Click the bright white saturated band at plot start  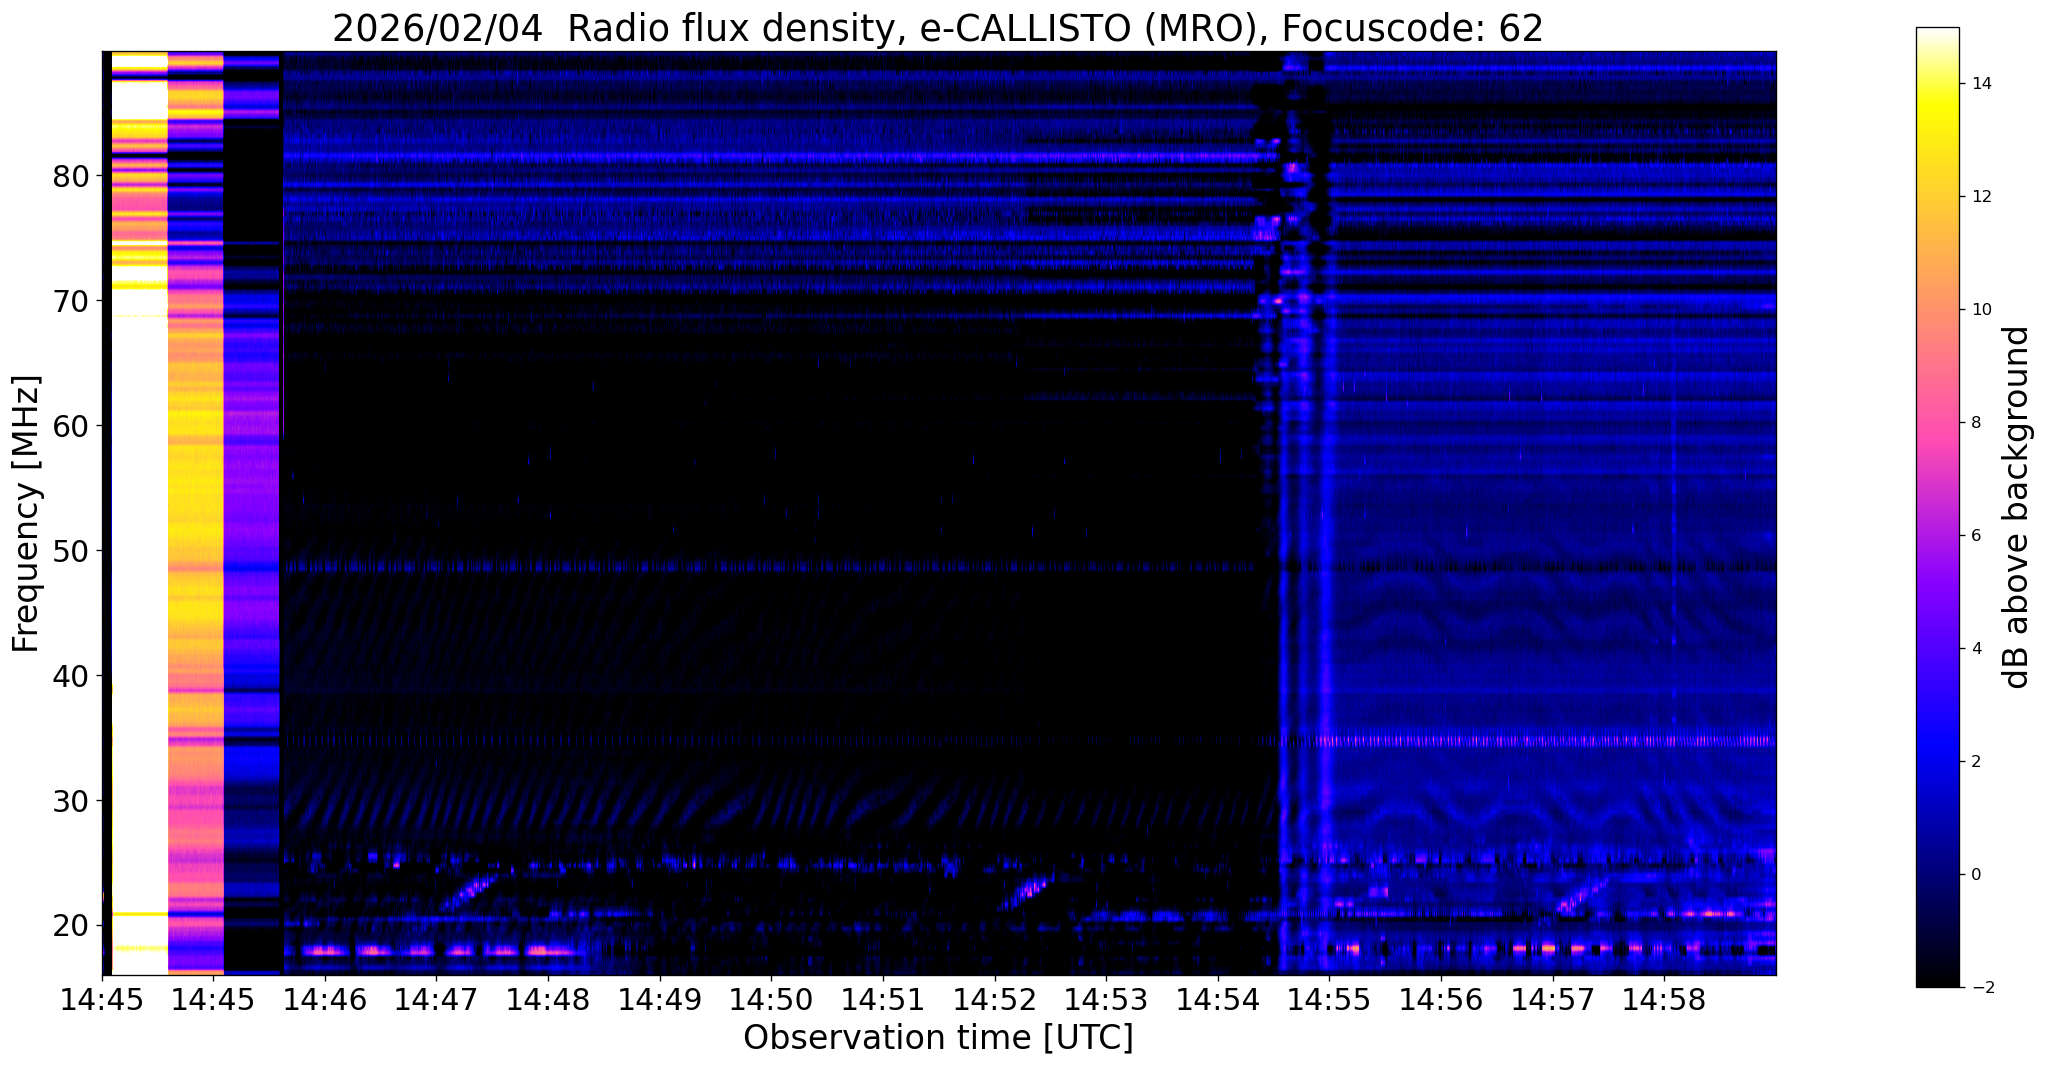139,513
